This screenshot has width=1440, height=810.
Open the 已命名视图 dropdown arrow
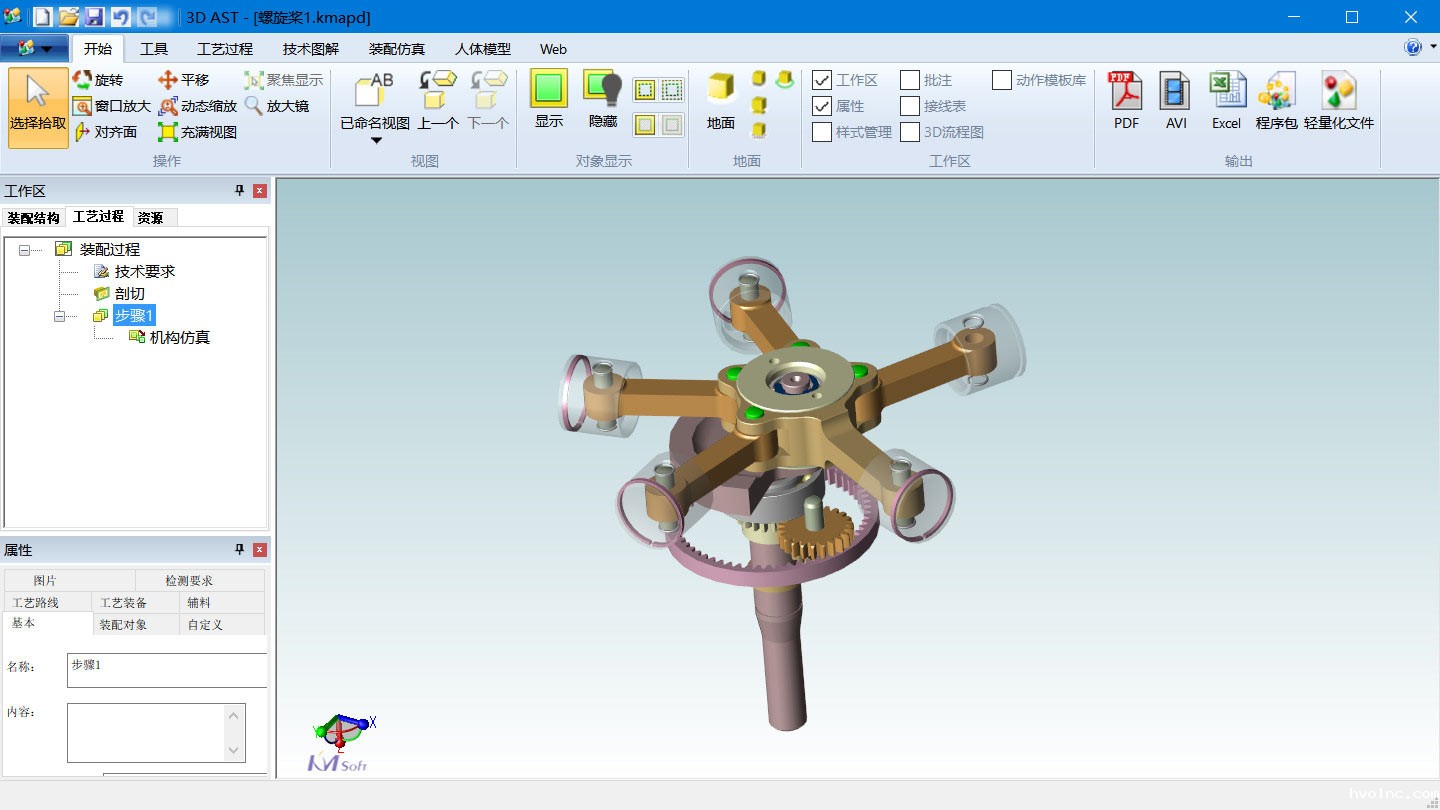click(376, 141)
